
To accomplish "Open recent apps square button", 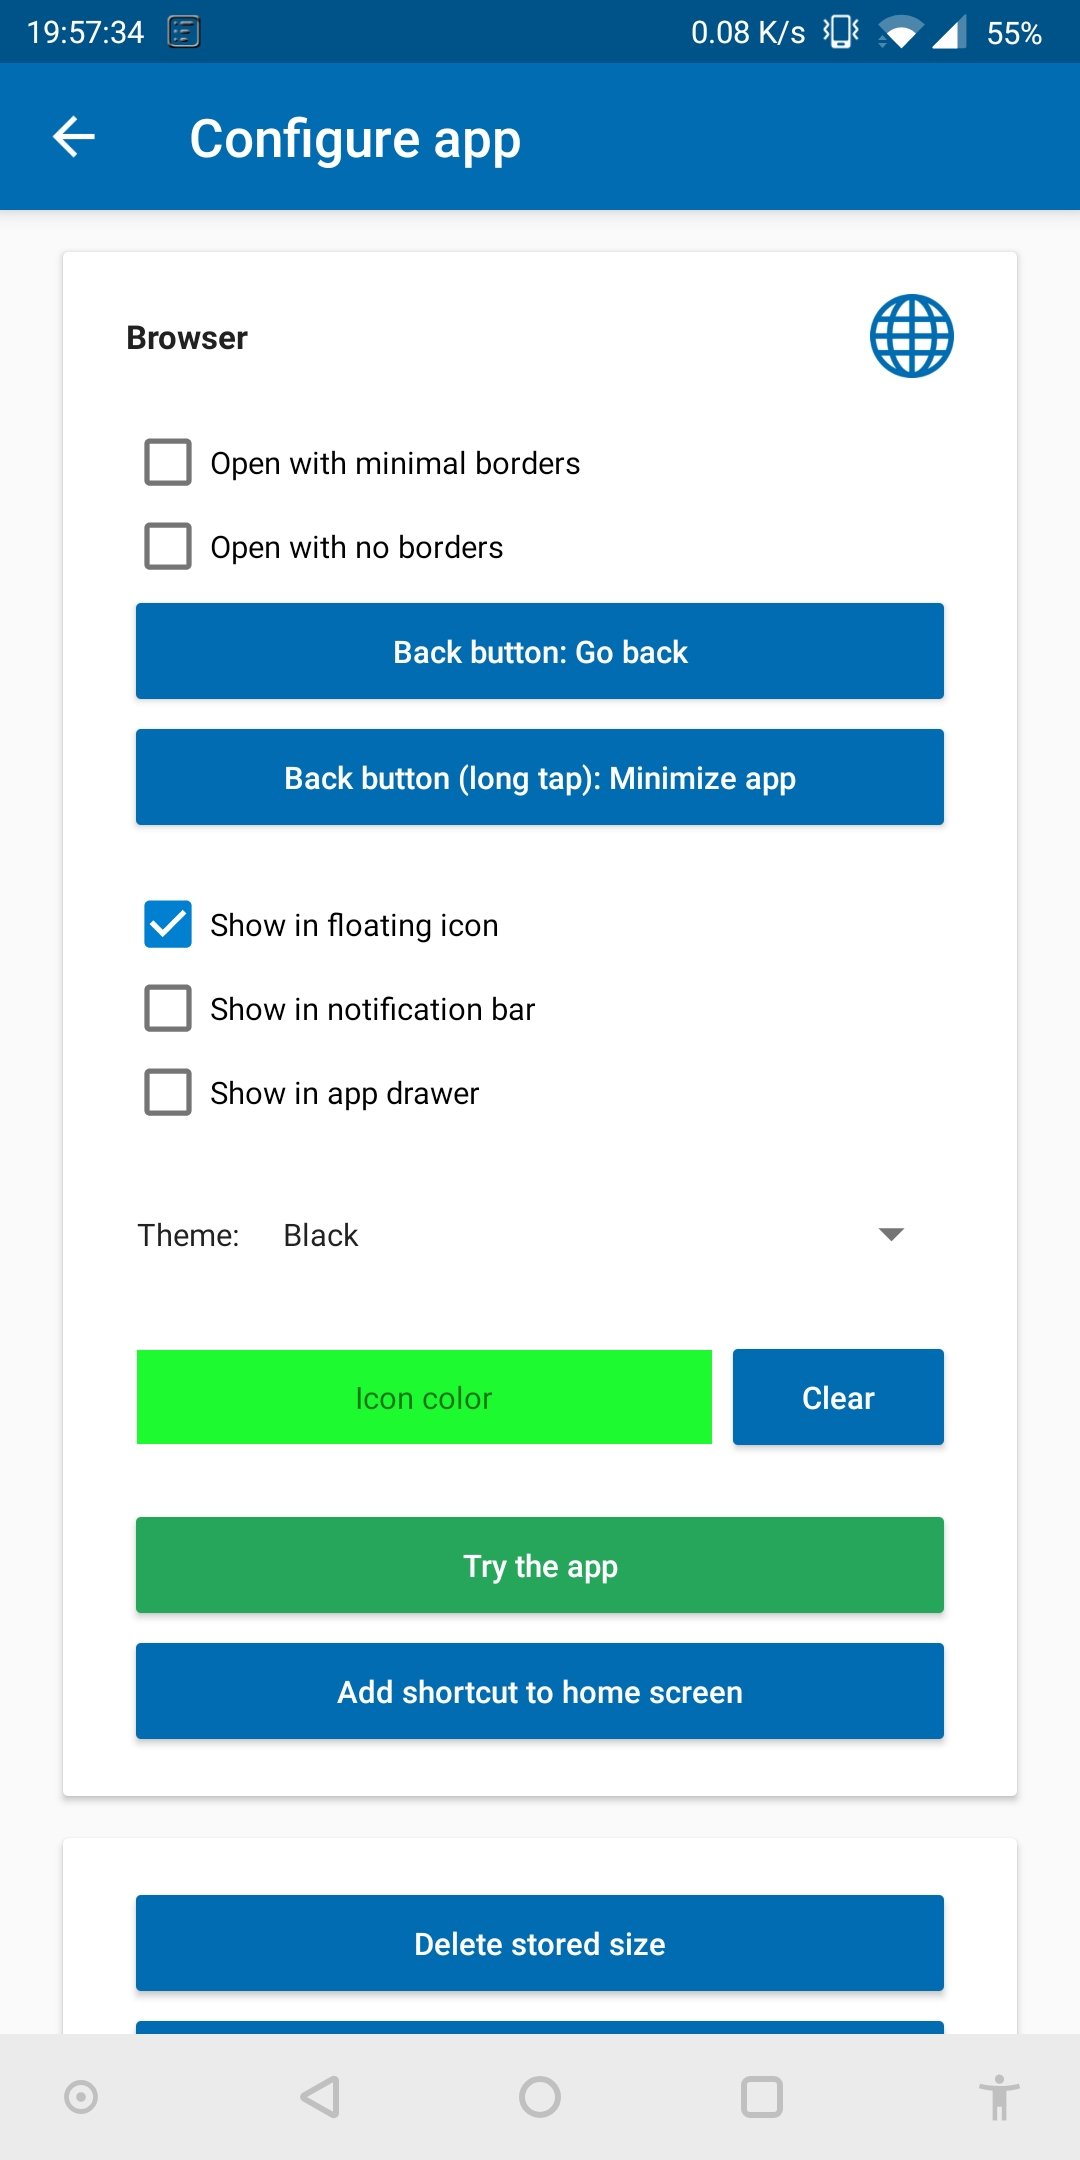I will [761, 2097].
